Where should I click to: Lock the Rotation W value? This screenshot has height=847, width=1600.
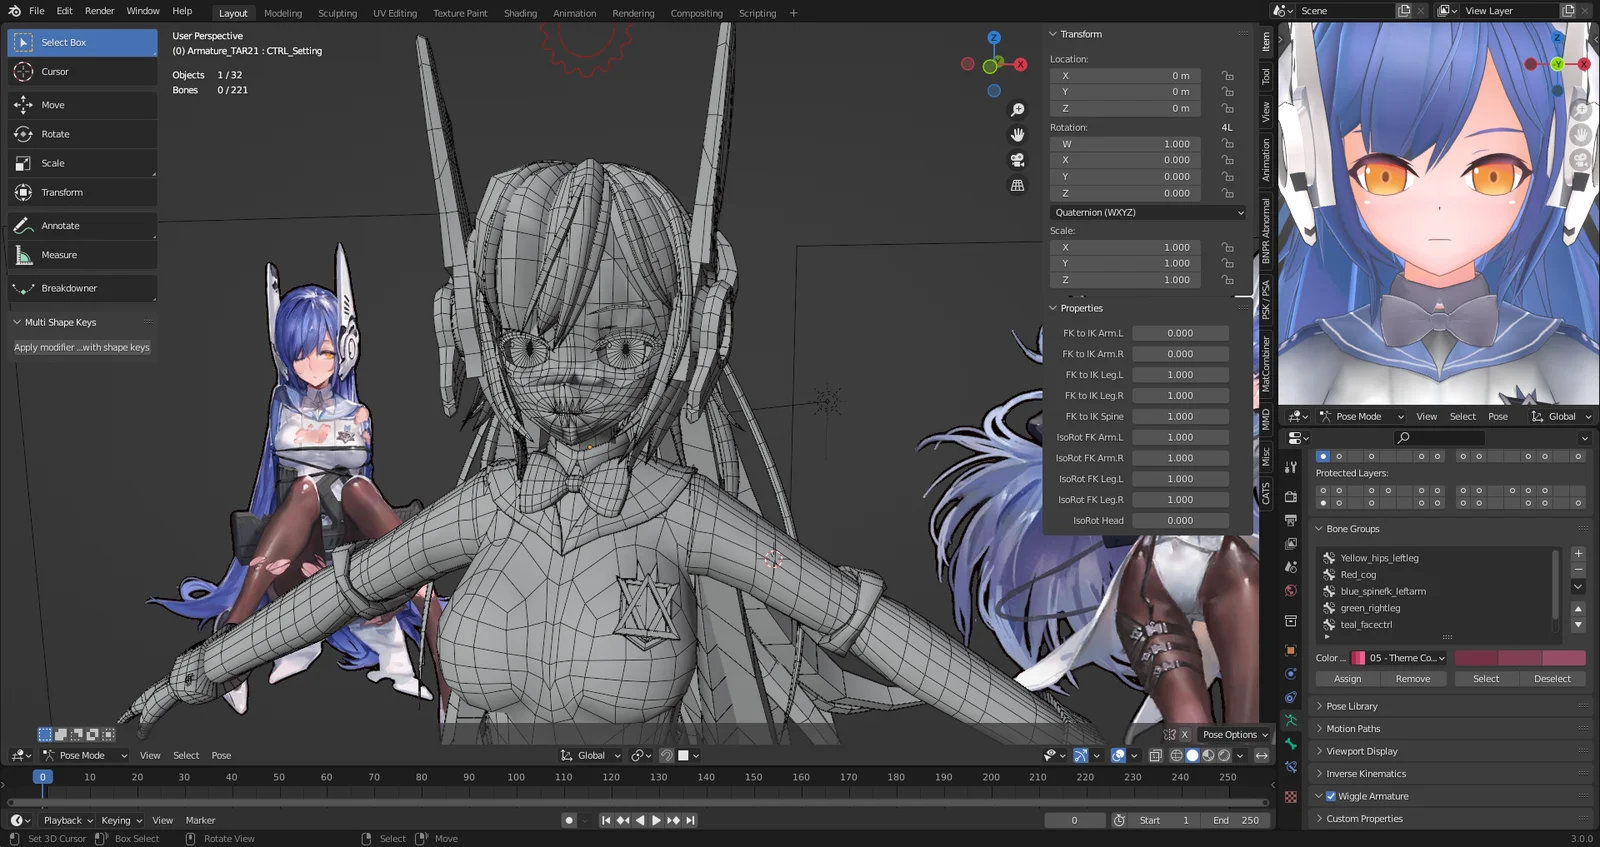click(1227, 144)
